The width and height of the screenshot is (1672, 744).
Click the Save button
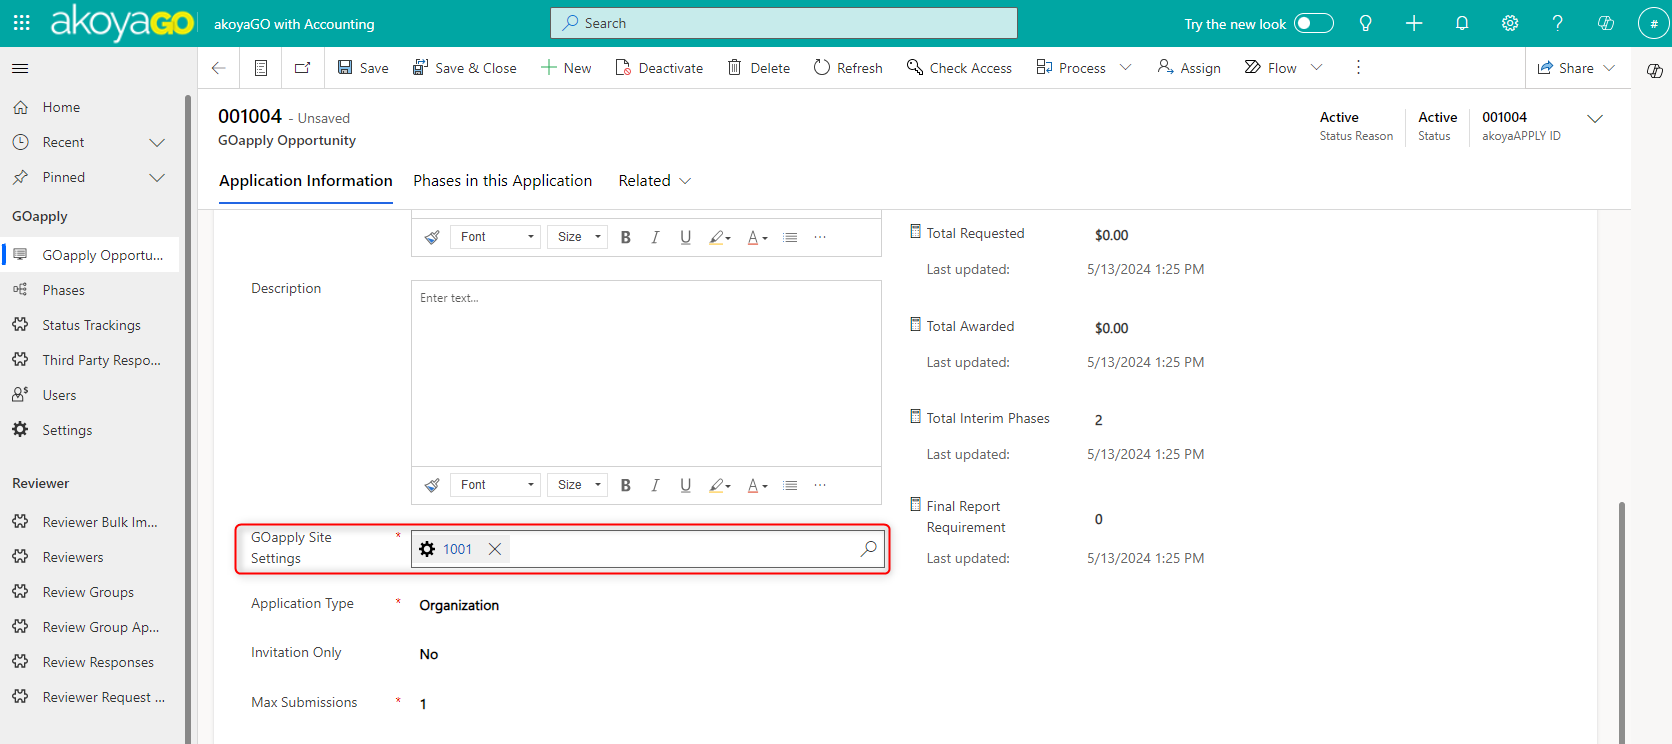tap(363, 68)
